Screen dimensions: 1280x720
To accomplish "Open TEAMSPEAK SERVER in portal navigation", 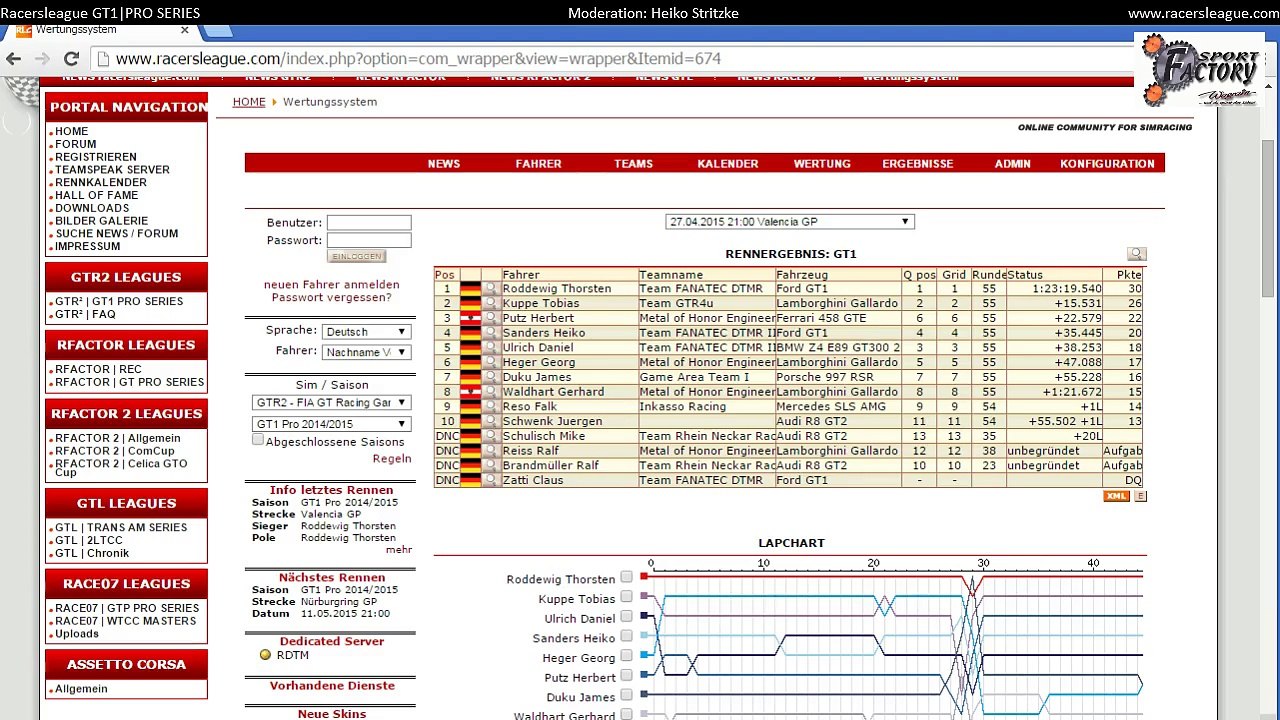I will point(112,170).
